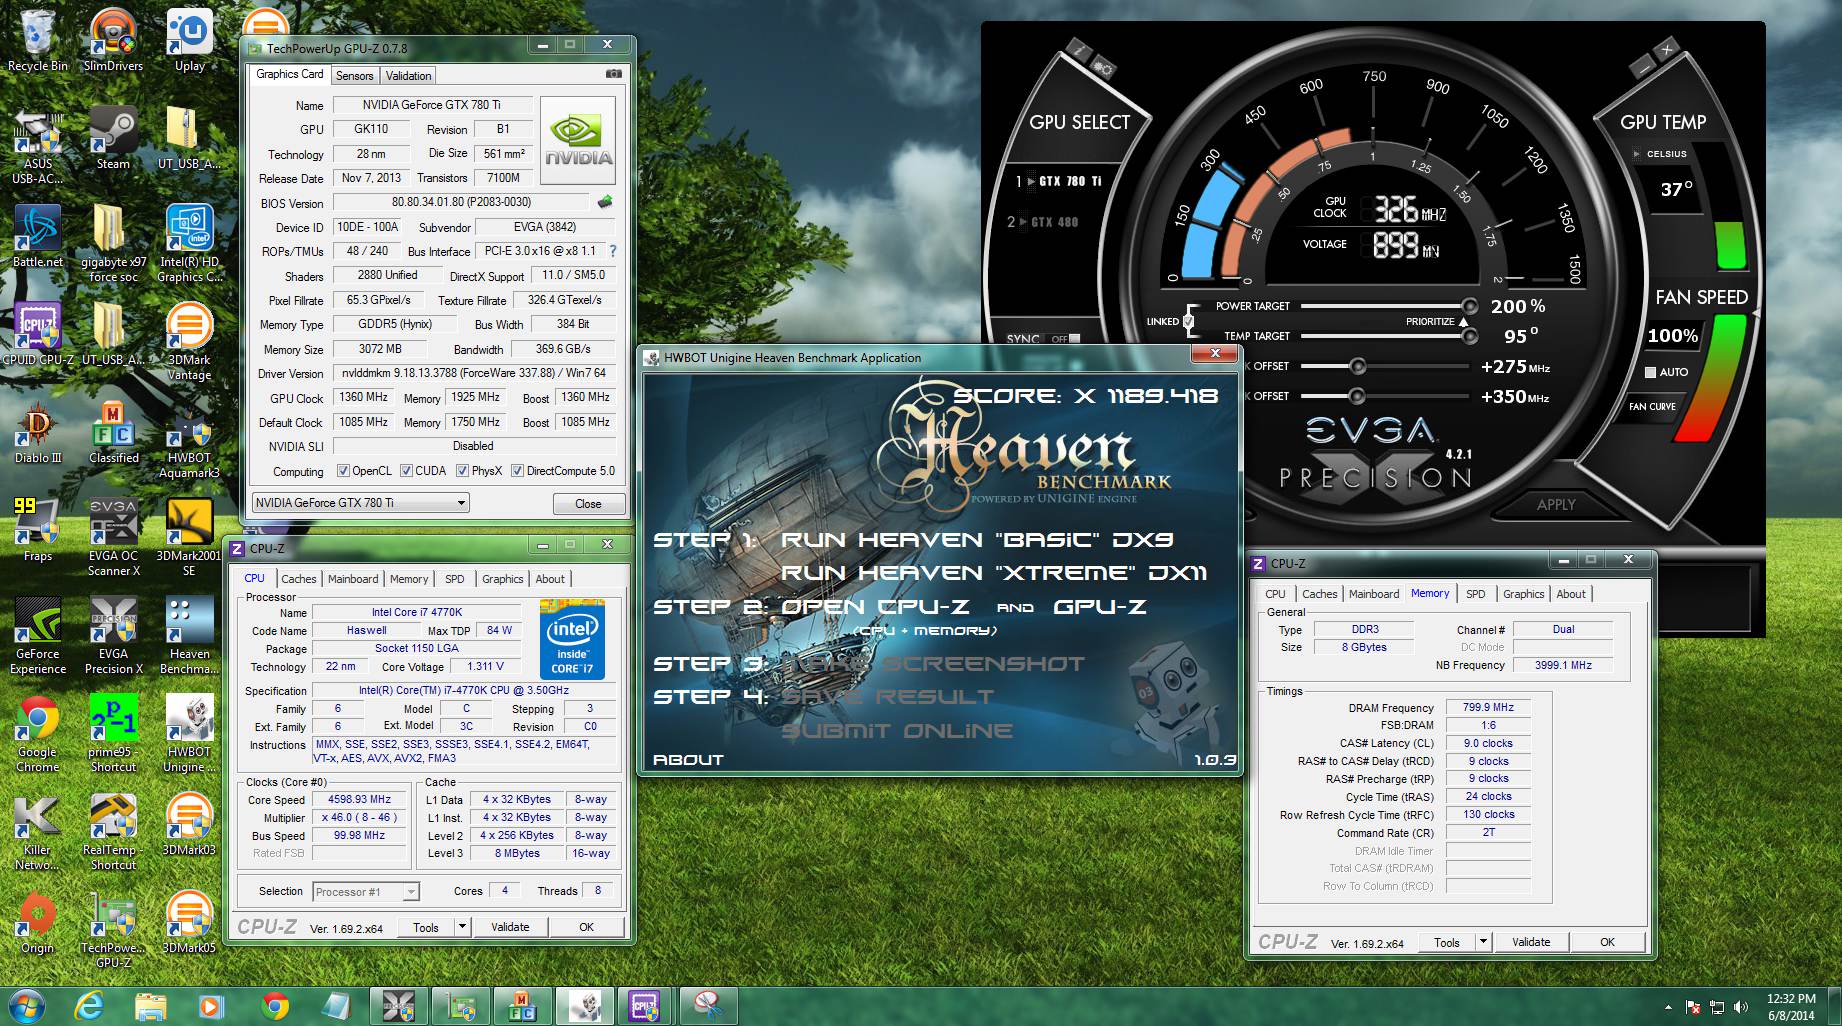Open EVGA OC Scanner X shortcut

point(113,538)
